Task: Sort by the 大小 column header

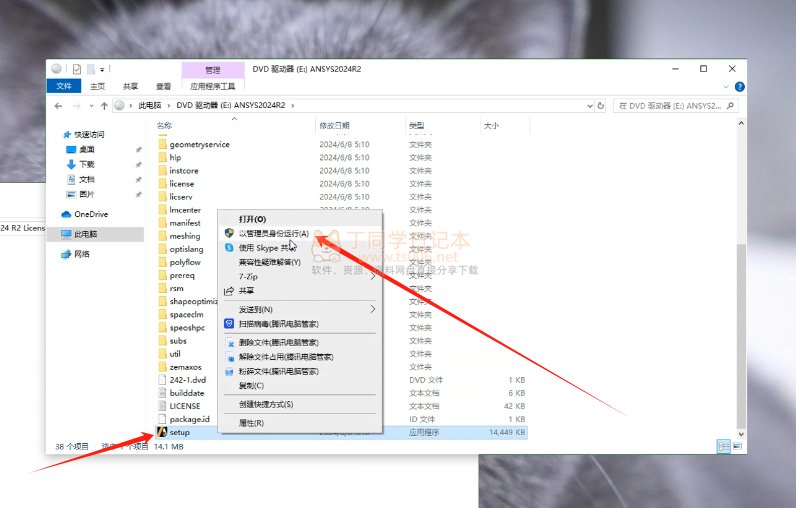Action: (x=491, y=125)
